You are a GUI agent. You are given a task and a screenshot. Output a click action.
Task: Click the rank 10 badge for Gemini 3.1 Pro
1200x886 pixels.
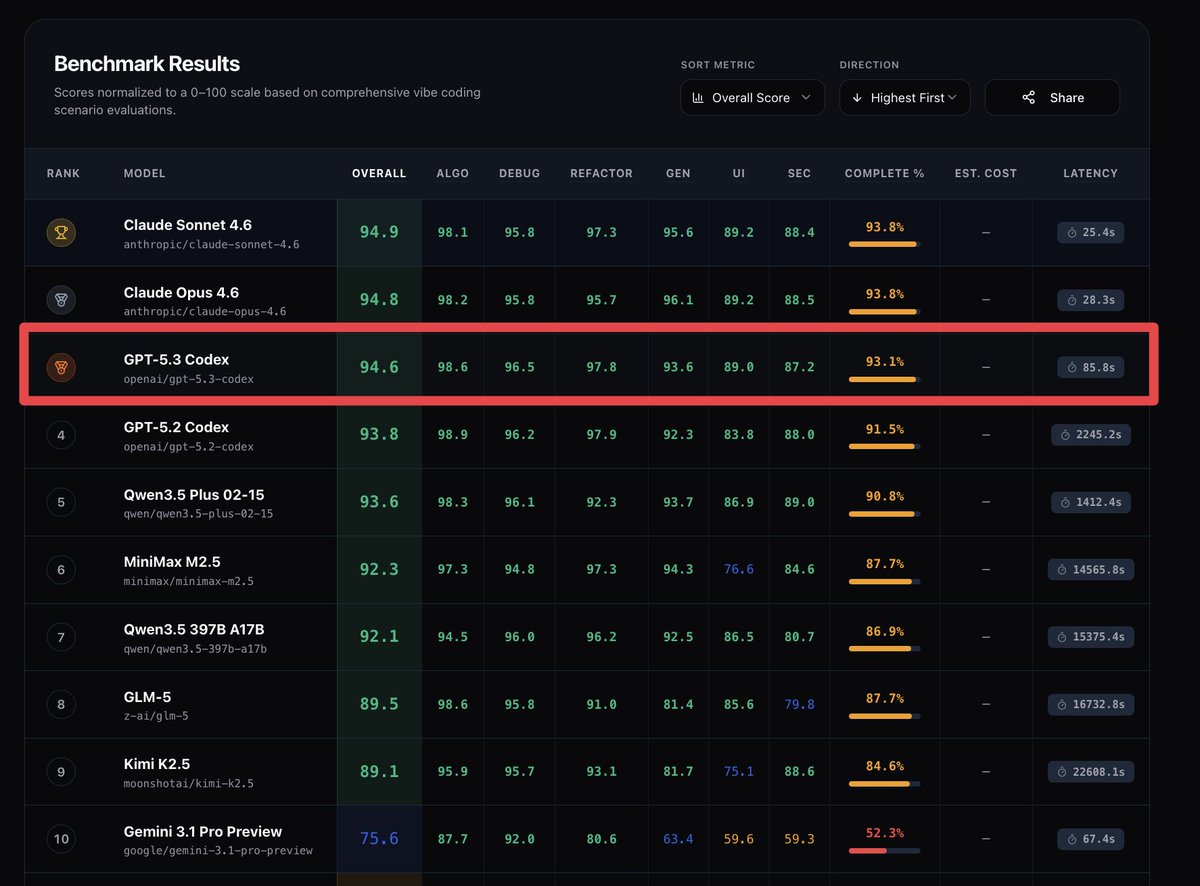61,839
